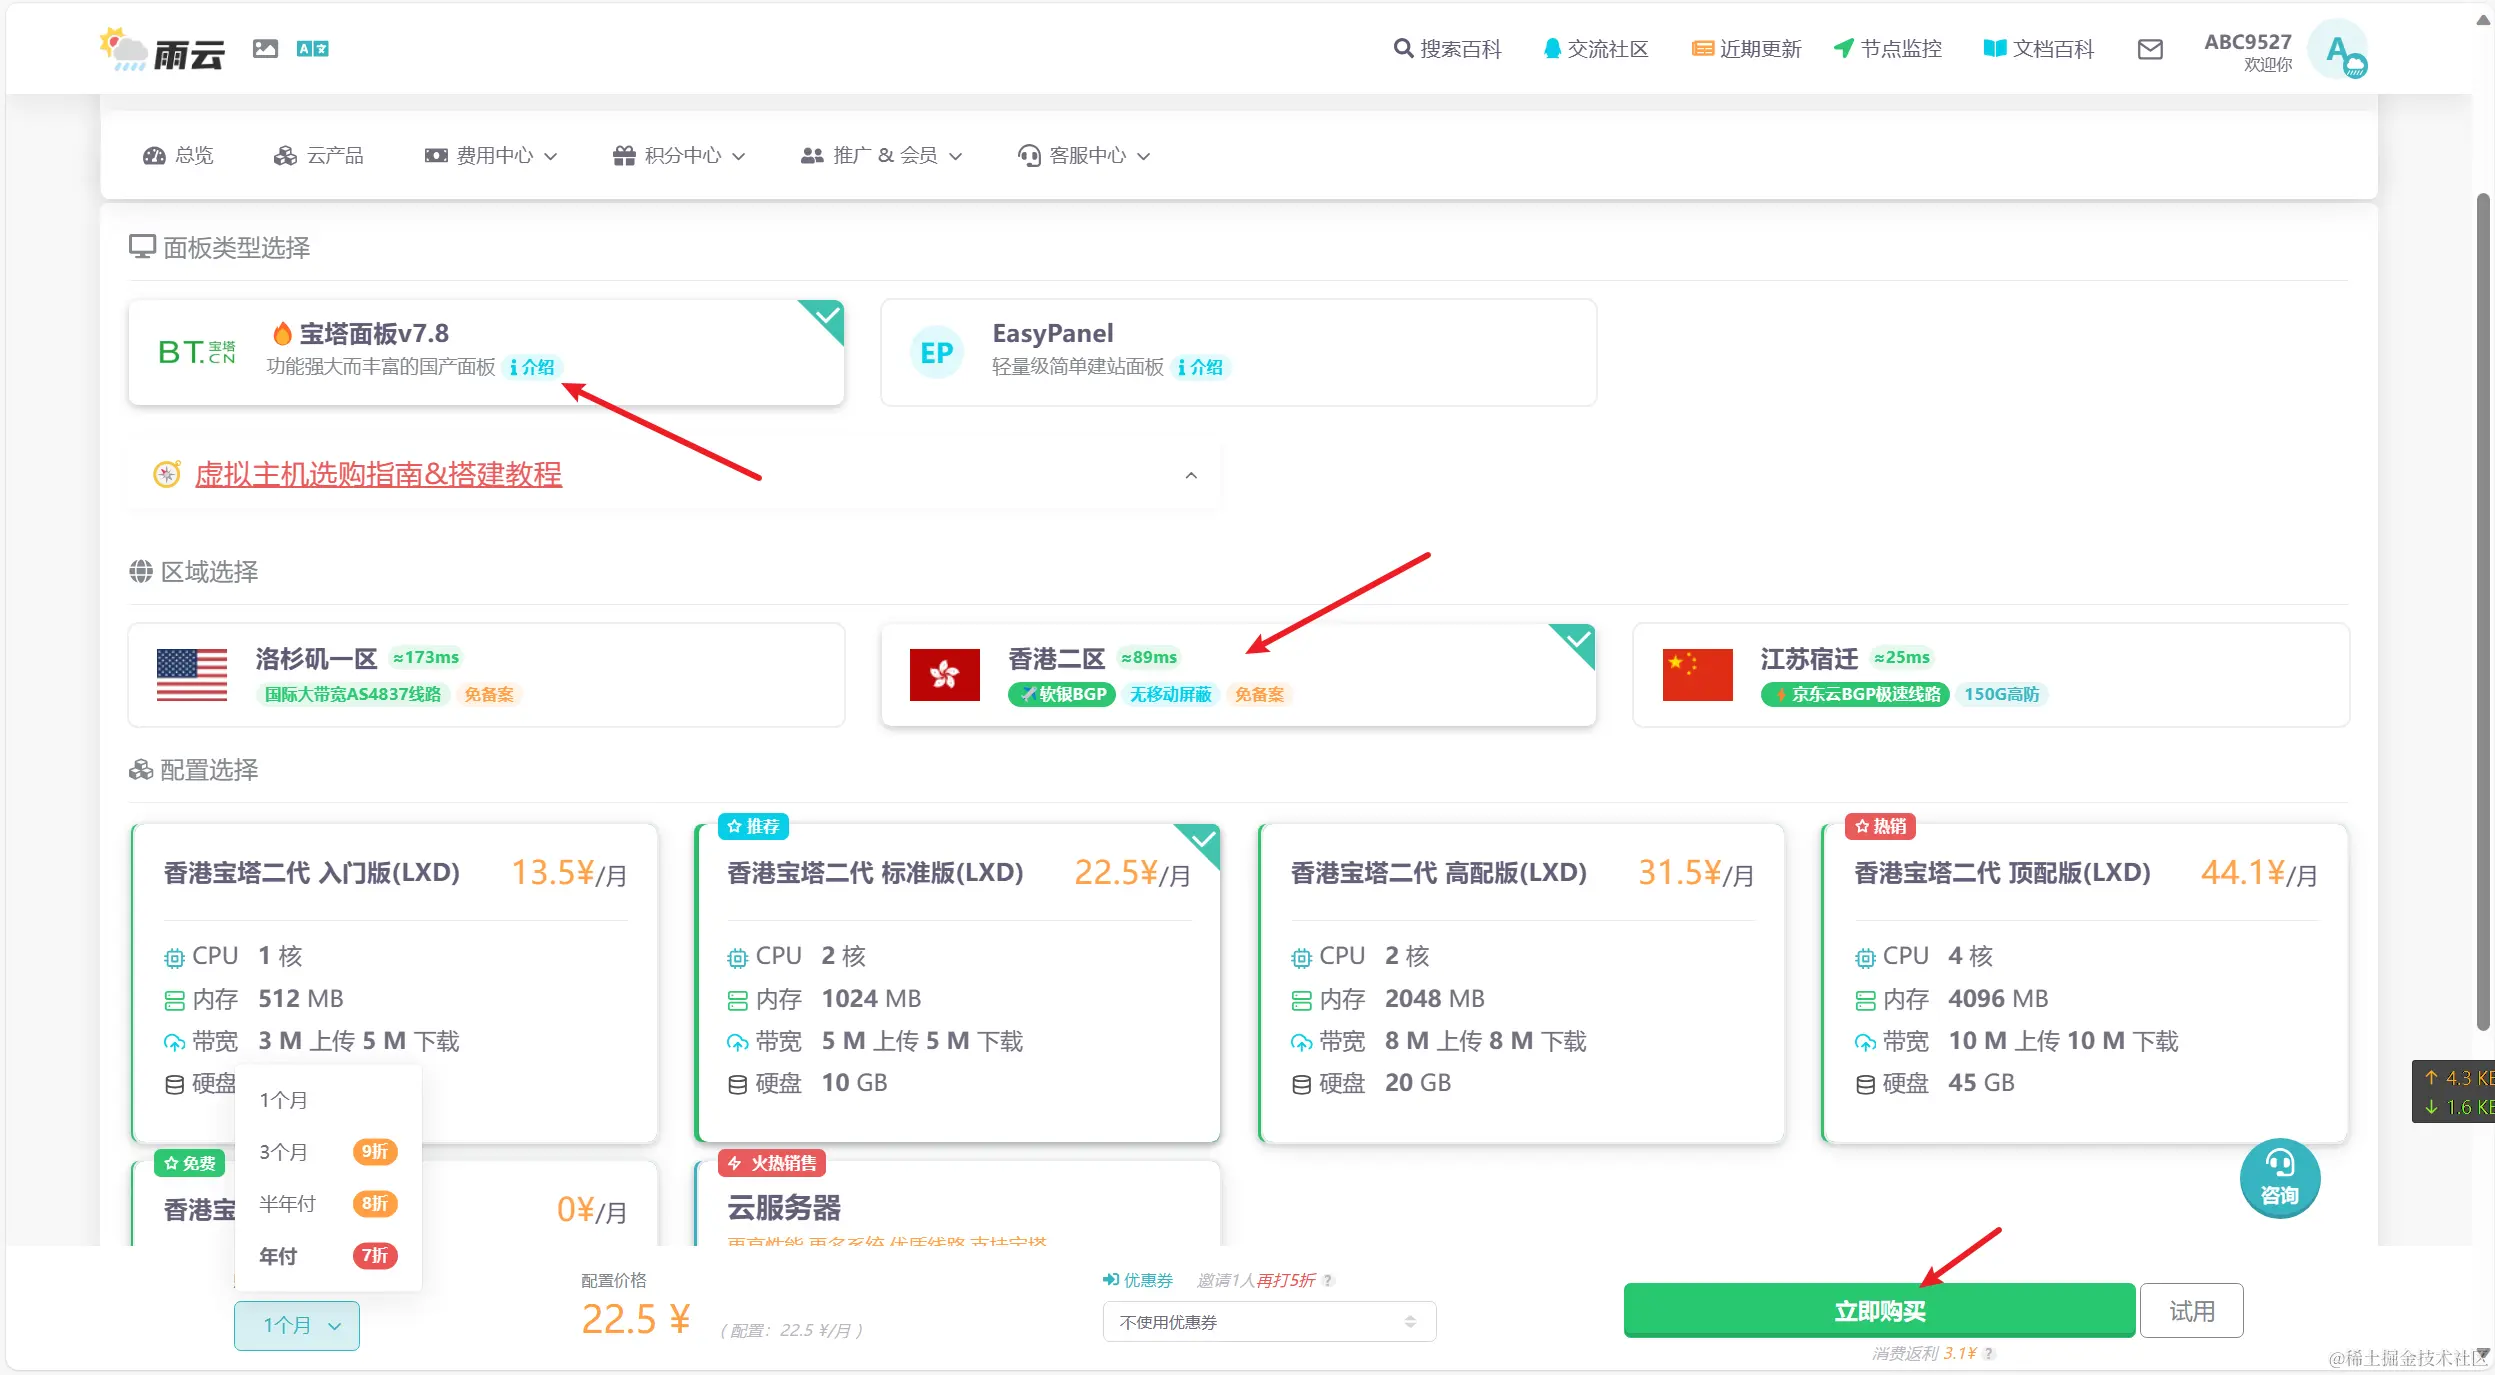Image resolution: width=2495 pixels, height=1375 pixels.
Task: Click 推荐 badge on 标准版 card
Action: pyautogui.click(x=753, y=826)
